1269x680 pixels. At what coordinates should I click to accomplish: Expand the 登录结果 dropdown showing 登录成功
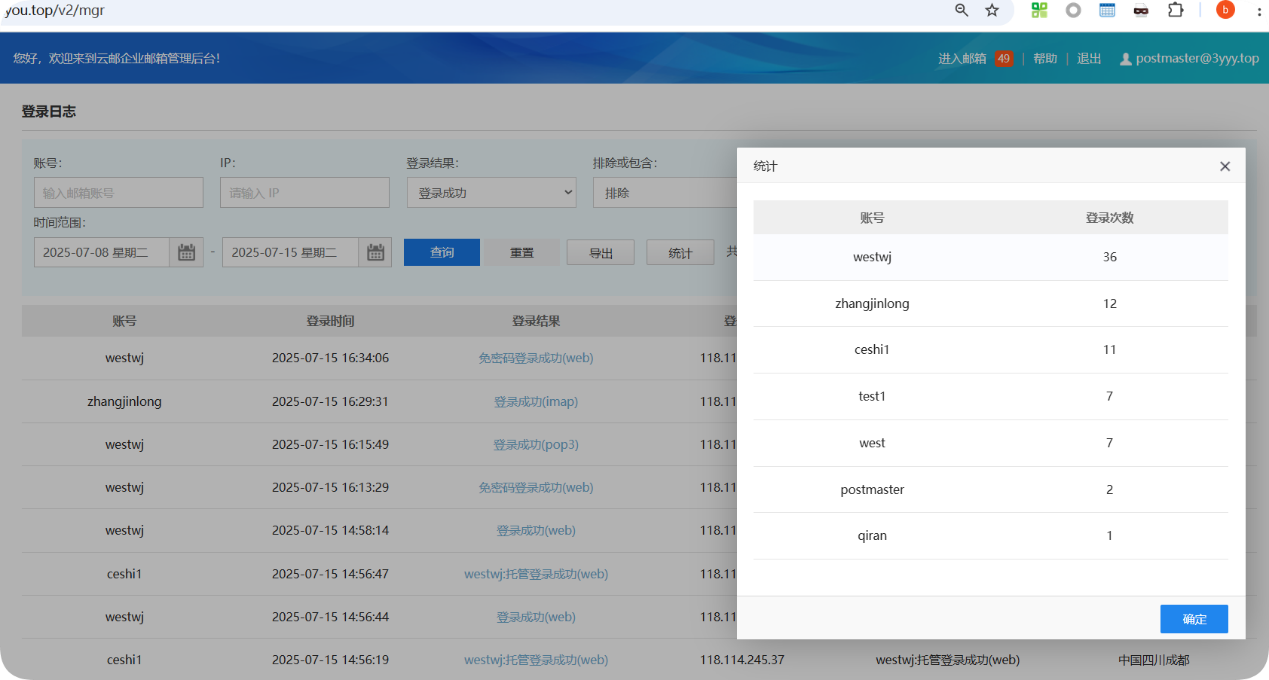(x=491, y=193)
